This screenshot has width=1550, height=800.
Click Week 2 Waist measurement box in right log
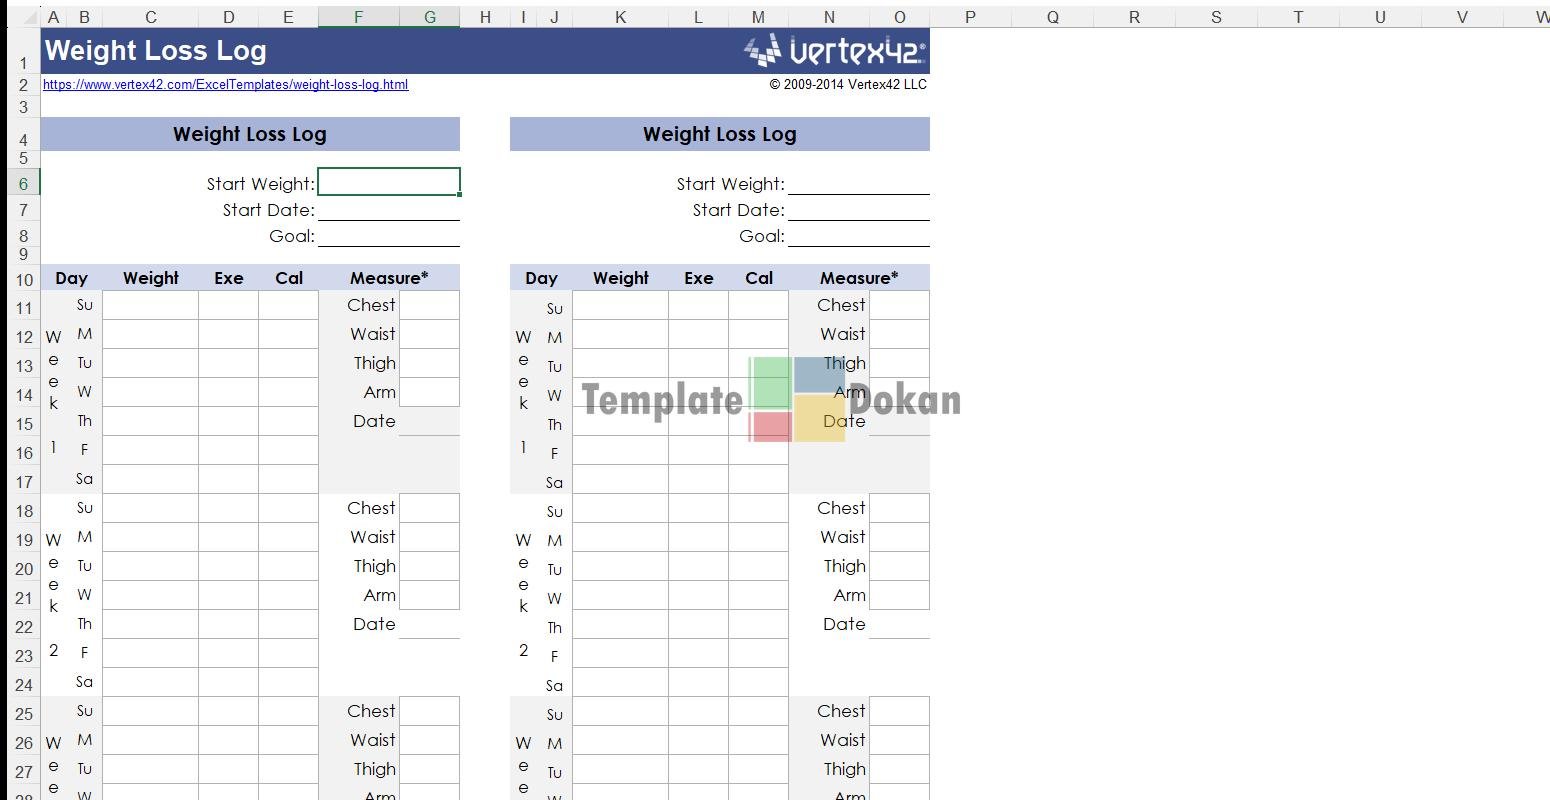coord(899,537)
